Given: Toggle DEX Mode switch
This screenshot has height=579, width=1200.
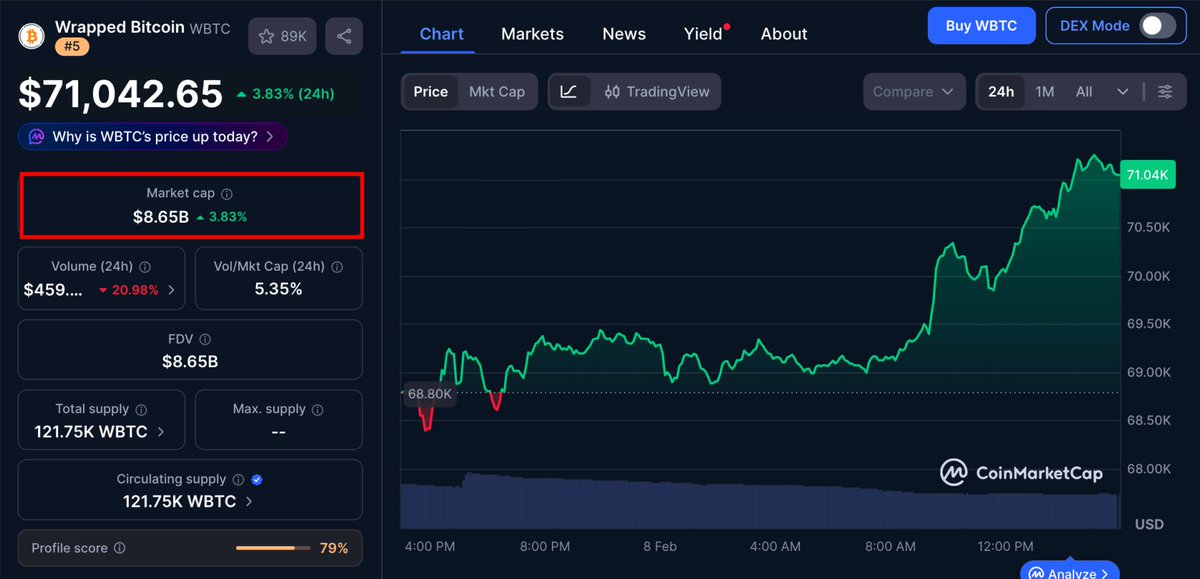Looking at the screenshot, I should pyautogui.click(x=1157, y=26).
